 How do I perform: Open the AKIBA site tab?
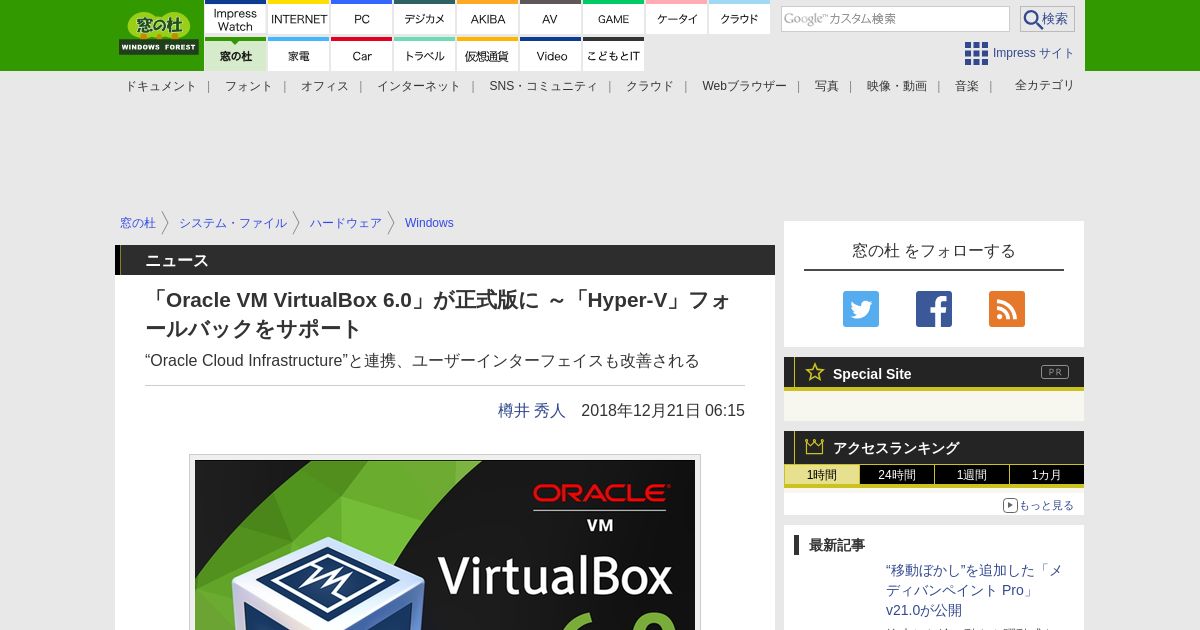coord(488,19)
